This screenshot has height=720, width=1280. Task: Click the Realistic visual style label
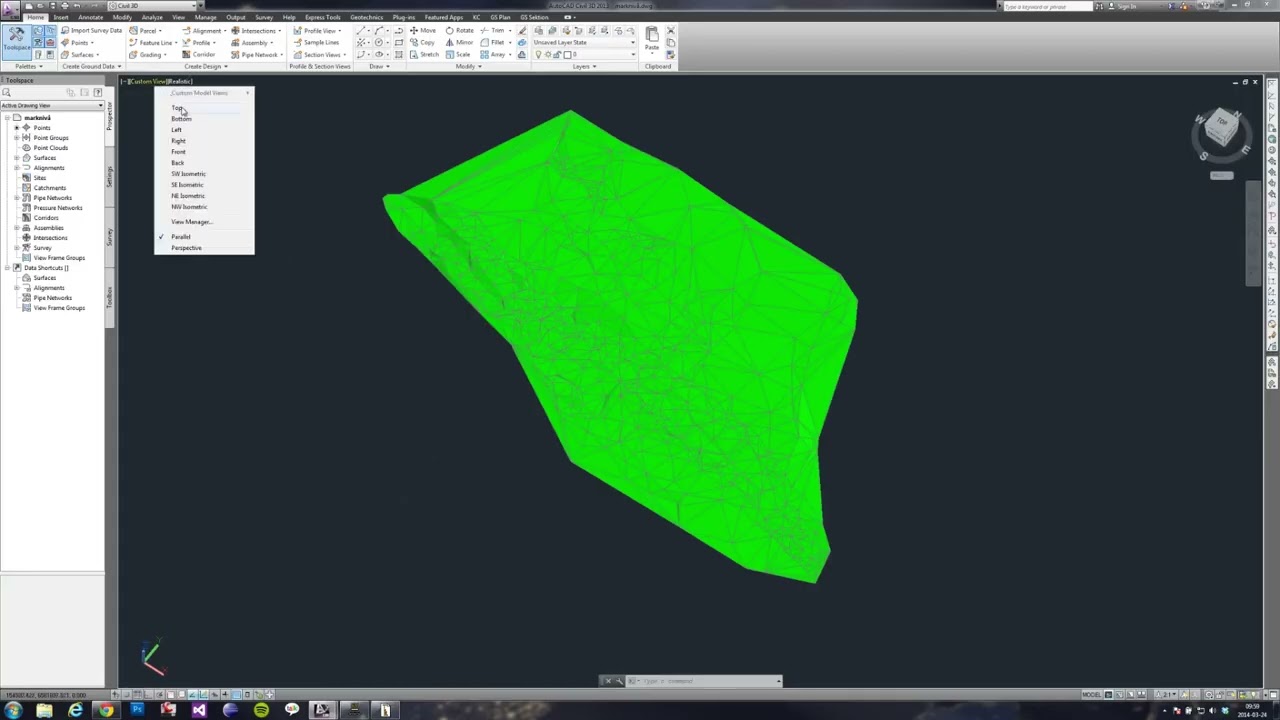pos(180,81)
